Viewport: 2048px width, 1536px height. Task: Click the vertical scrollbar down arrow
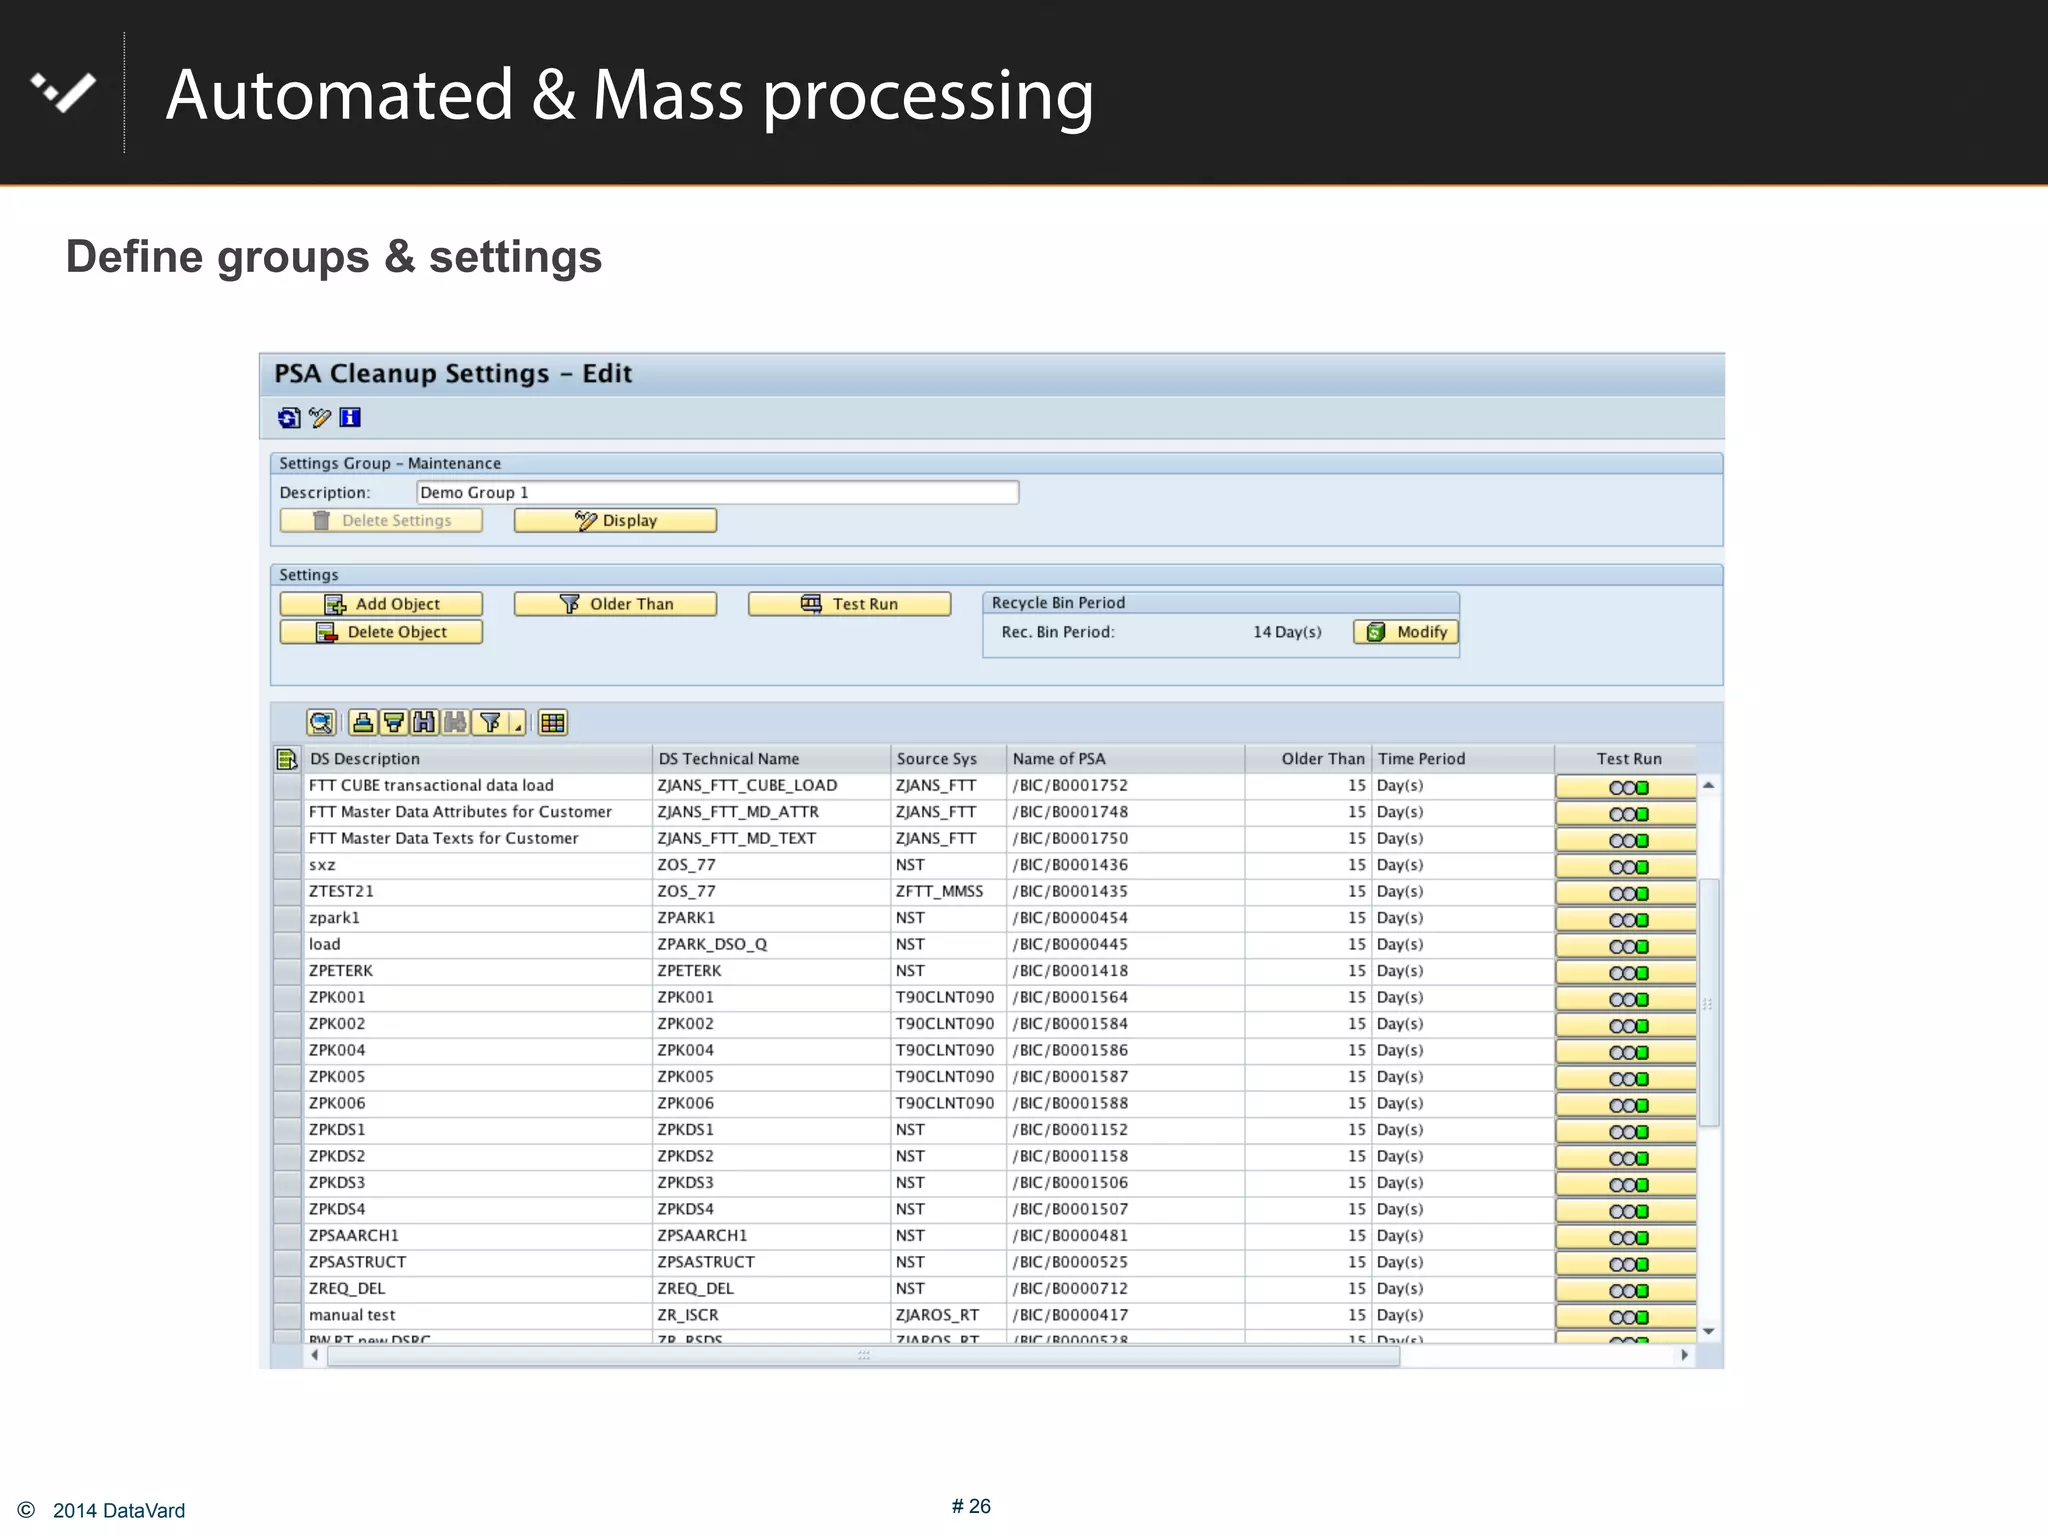coord(1709,1331)
